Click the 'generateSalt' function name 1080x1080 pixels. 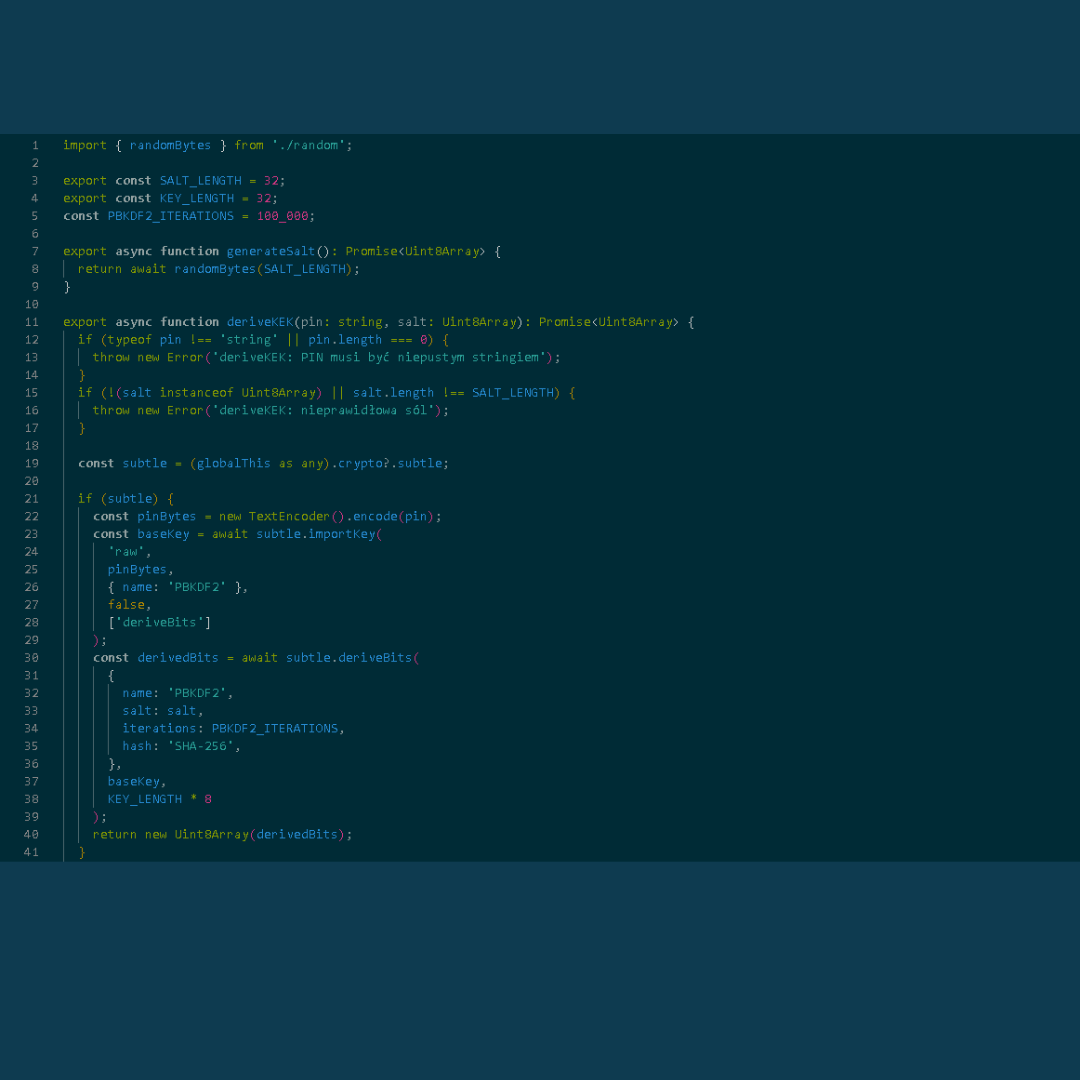pos(271,251)
